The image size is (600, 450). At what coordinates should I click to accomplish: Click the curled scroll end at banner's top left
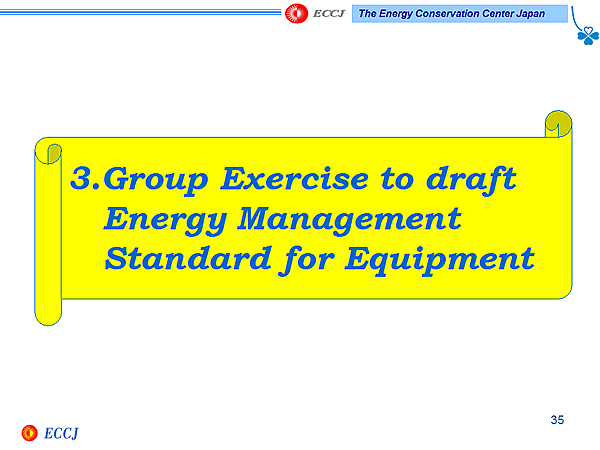tap(48, 151)
